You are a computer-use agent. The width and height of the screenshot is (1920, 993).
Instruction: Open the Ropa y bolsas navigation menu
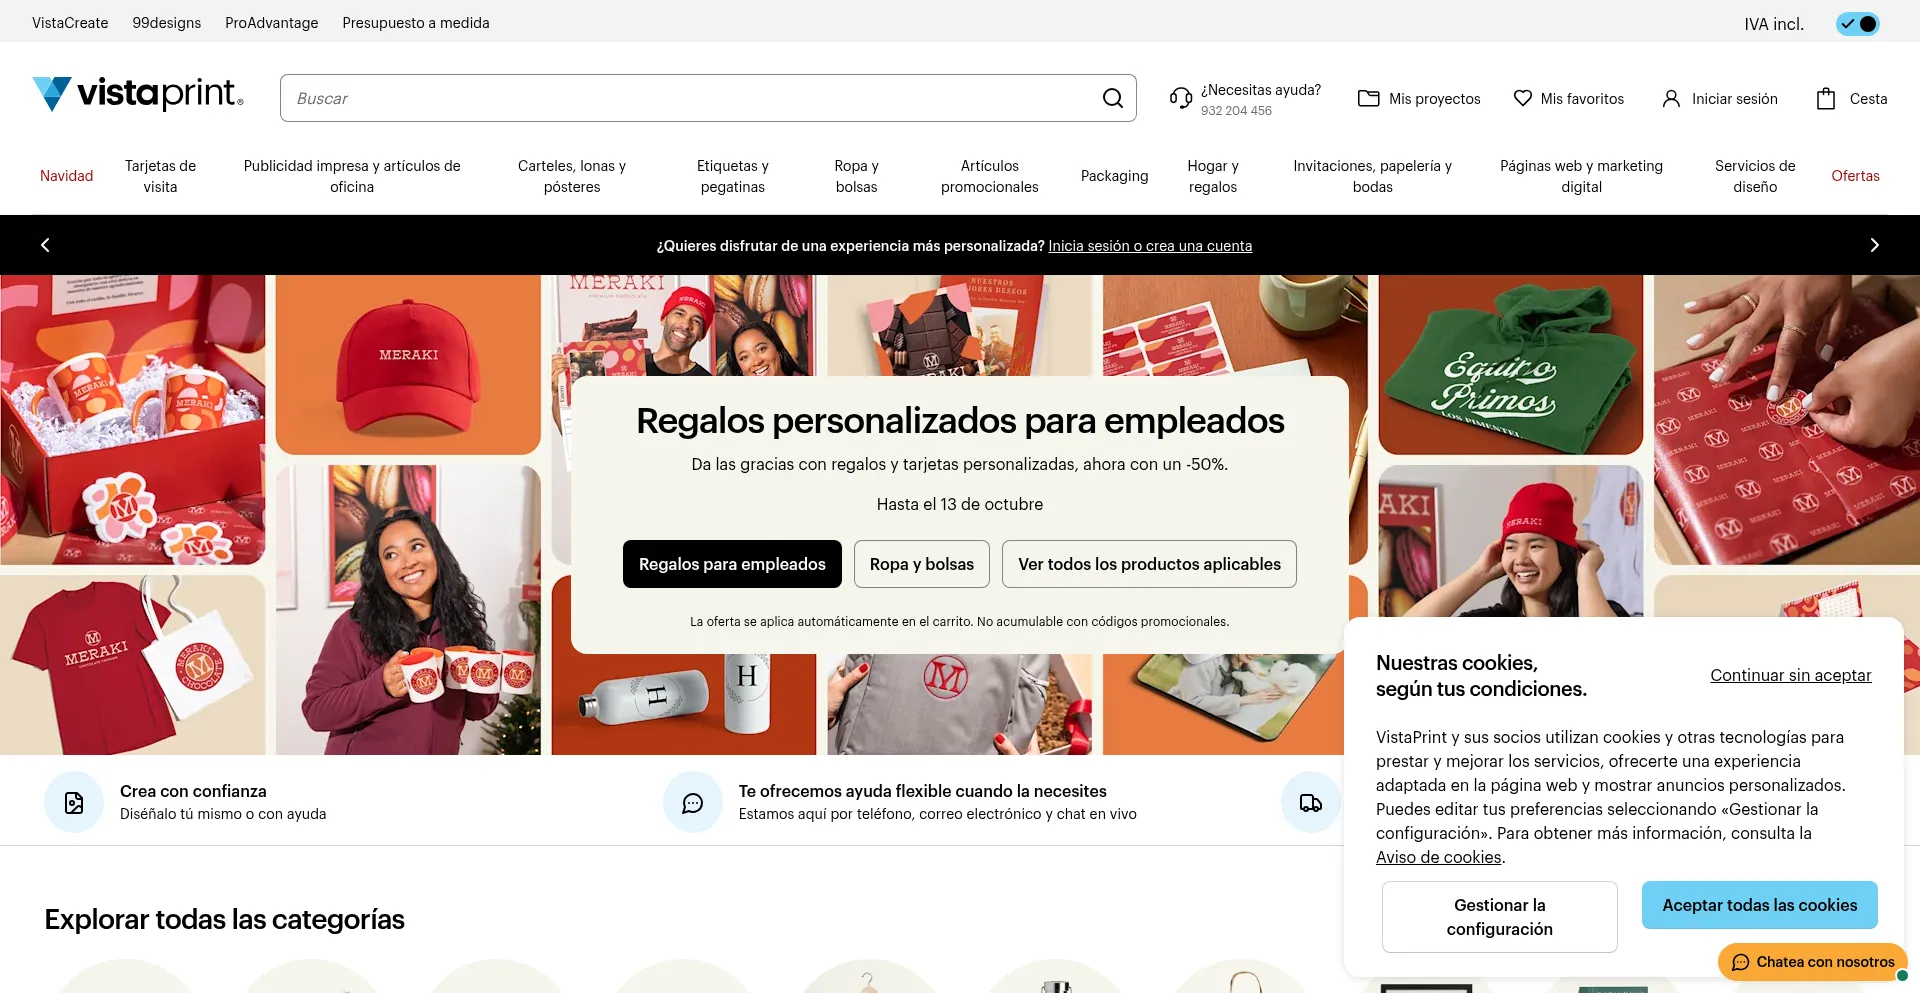(x=856, y=176)
